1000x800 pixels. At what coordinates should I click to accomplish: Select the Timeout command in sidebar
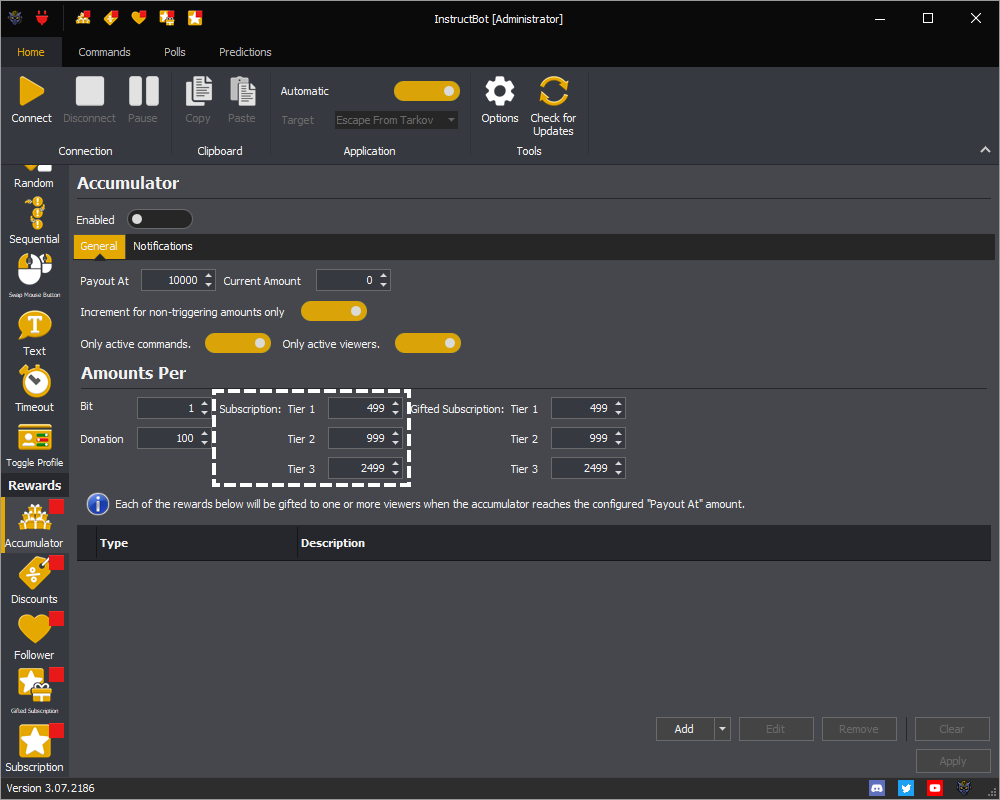[x=34, y=389]
